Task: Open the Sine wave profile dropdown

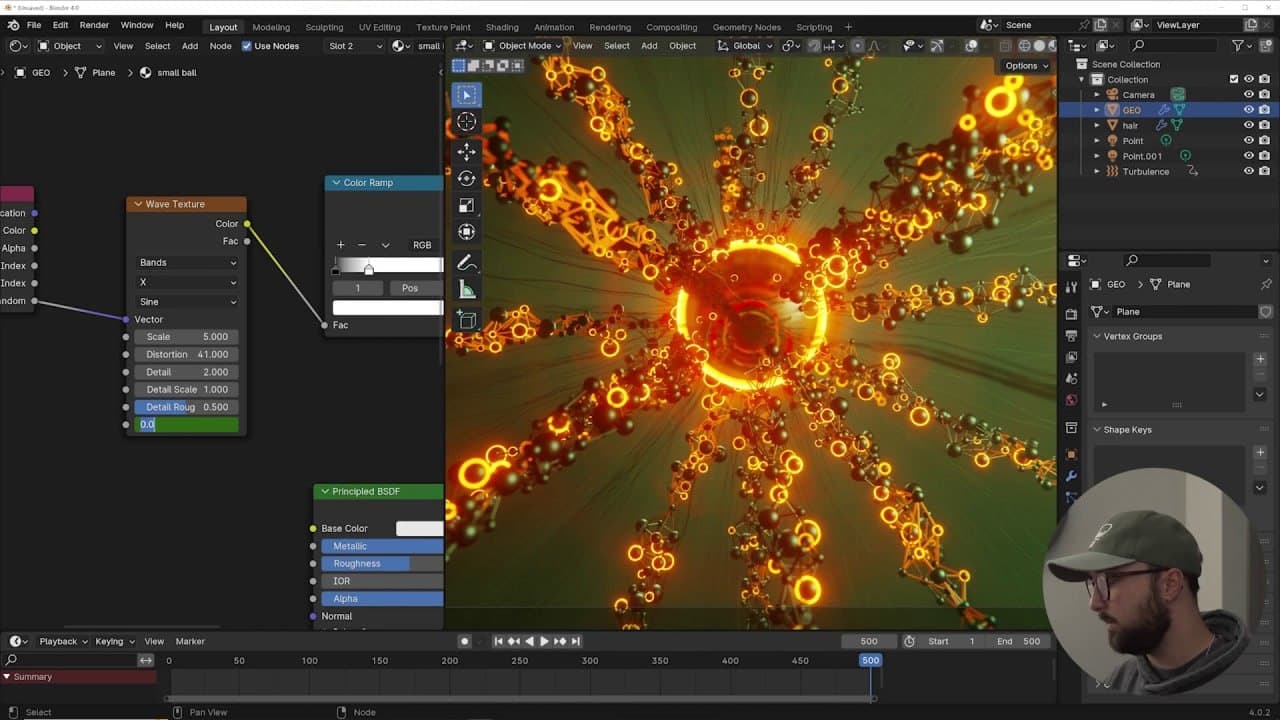Action: tap(188, 302)
